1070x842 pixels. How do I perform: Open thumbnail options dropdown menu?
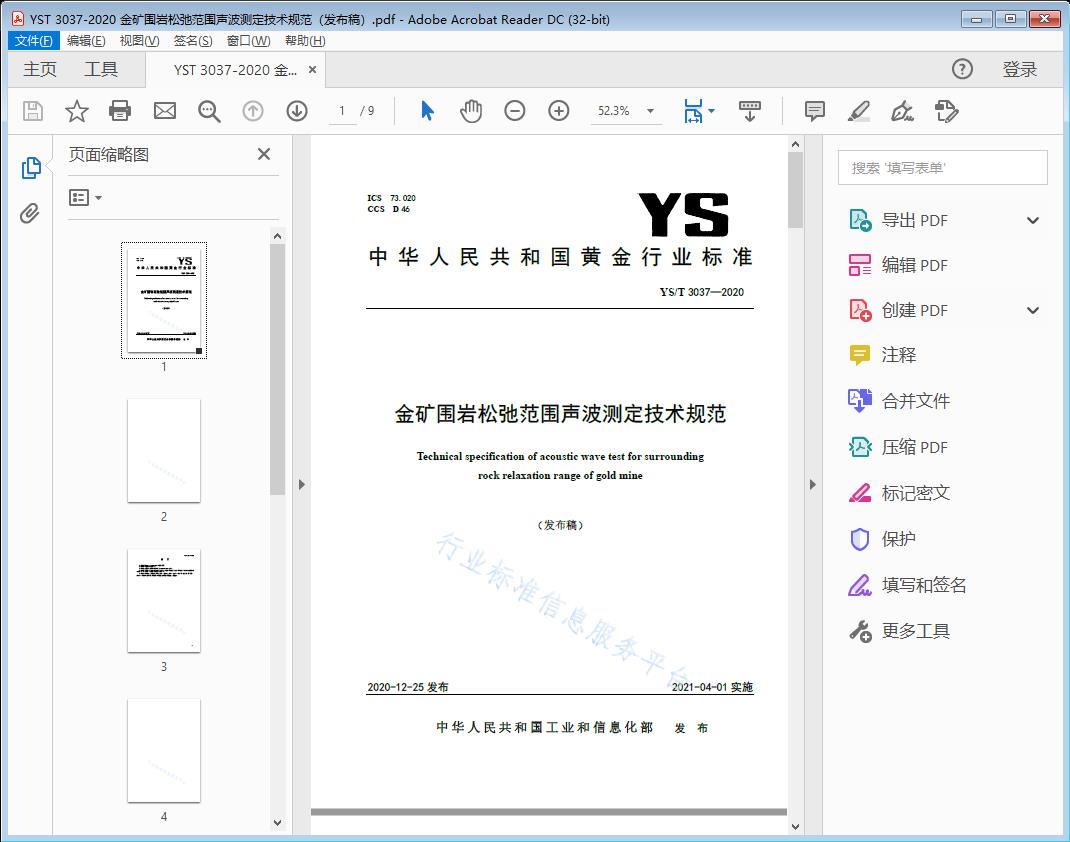(86, 198)
